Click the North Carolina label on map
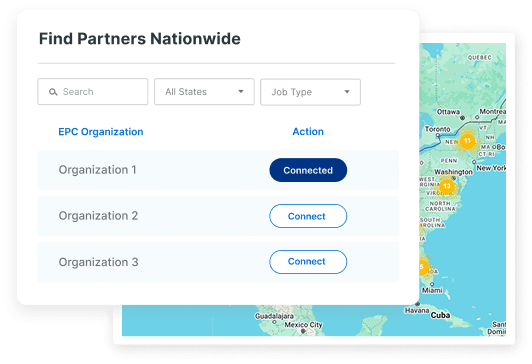Viewport: 532px width, 364px height. click(440, 206)
